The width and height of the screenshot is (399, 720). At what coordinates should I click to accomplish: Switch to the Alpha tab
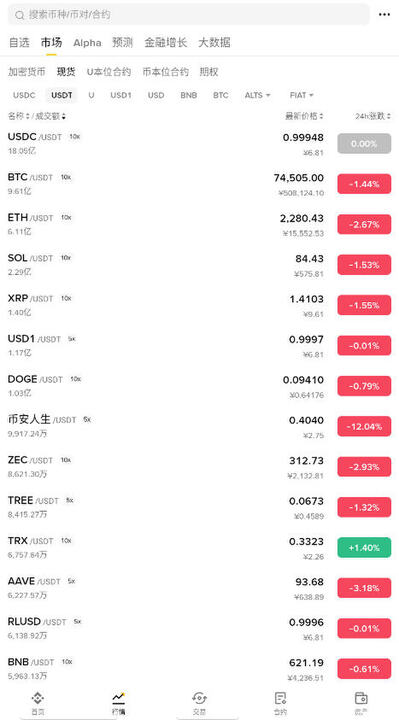[x=87, y=43]
